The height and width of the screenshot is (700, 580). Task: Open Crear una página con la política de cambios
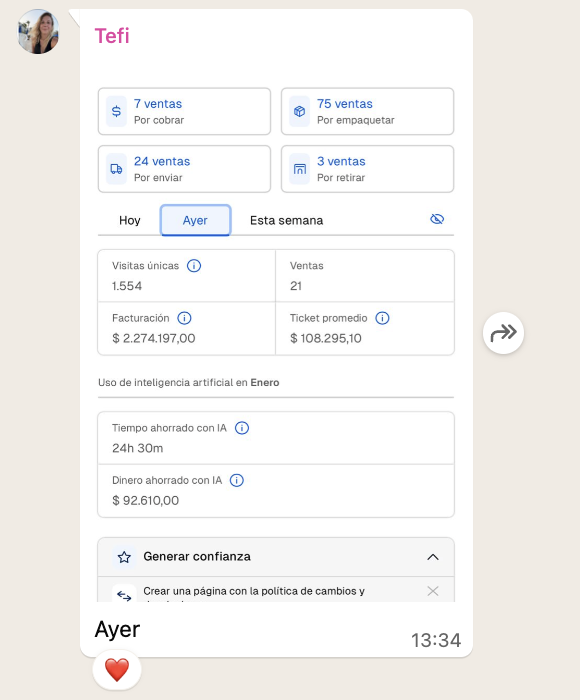tap(254, 591)
